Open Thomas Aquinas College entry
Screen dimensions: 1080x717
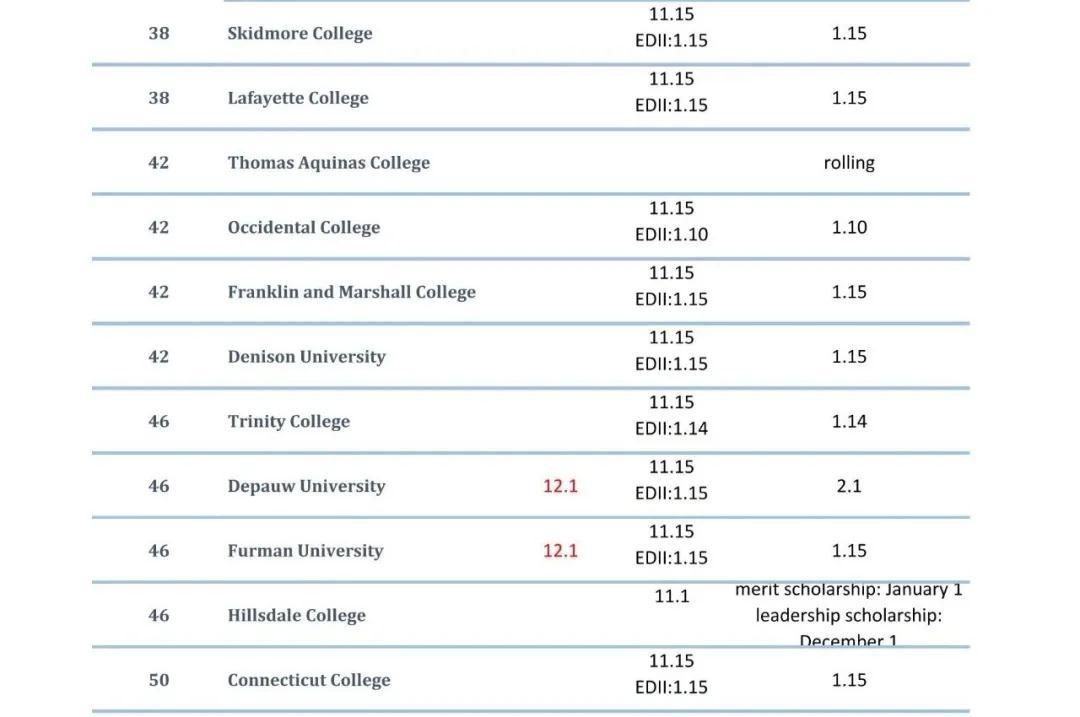(x=329, y=163)
